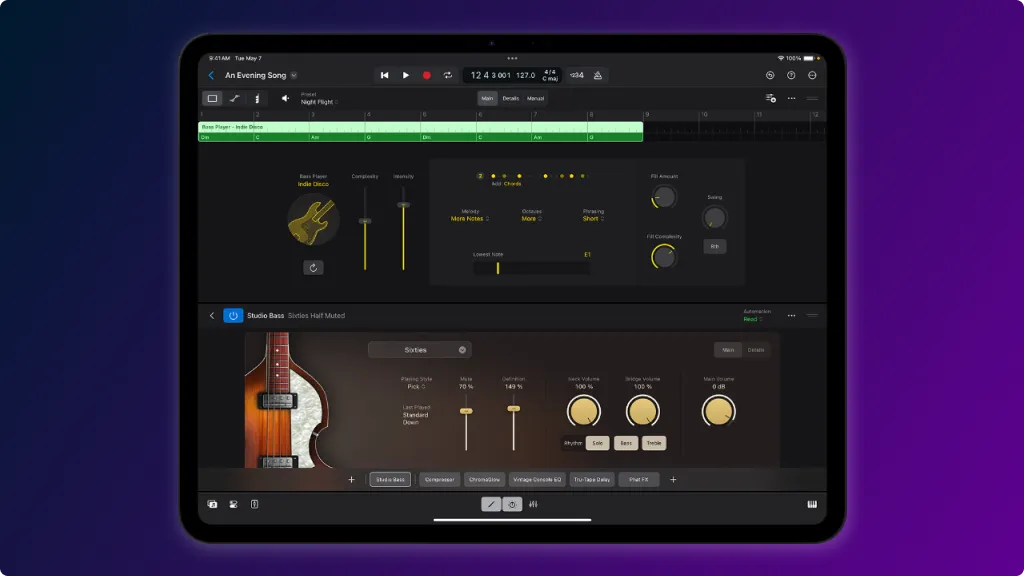
Task: Switch to the Details tab of Bass Player
Action: click(510, 98)
